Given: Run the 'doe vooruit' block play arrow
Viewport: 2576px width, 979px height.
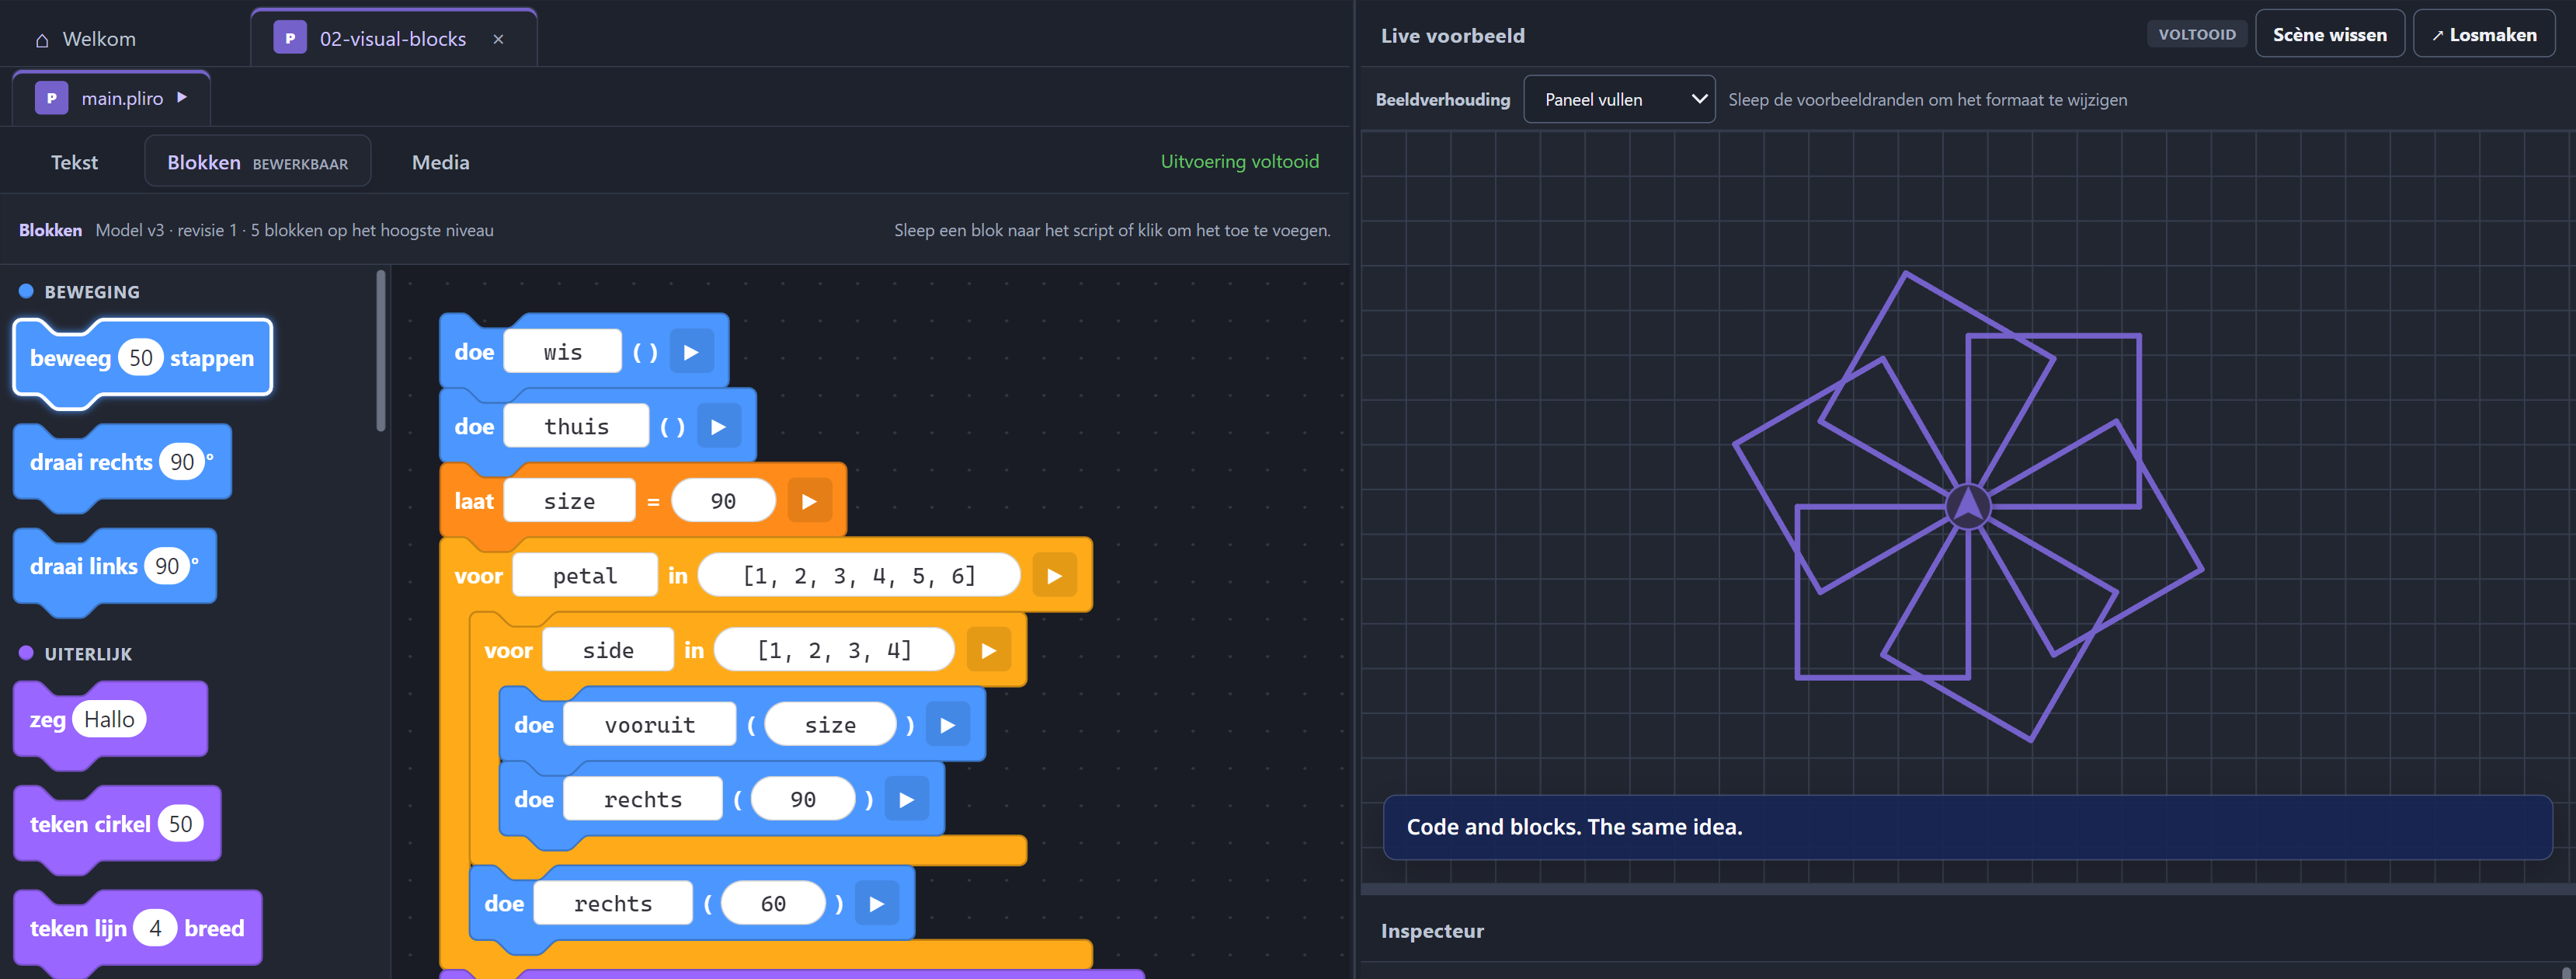Looking at the screenshot, I should coord(947,725).
